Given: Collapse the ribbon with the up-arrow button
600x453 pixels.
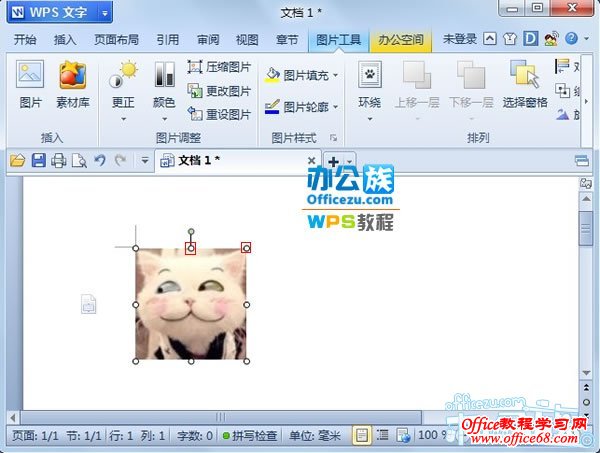Looking at the screenshot, I should [x=489, y=39].
